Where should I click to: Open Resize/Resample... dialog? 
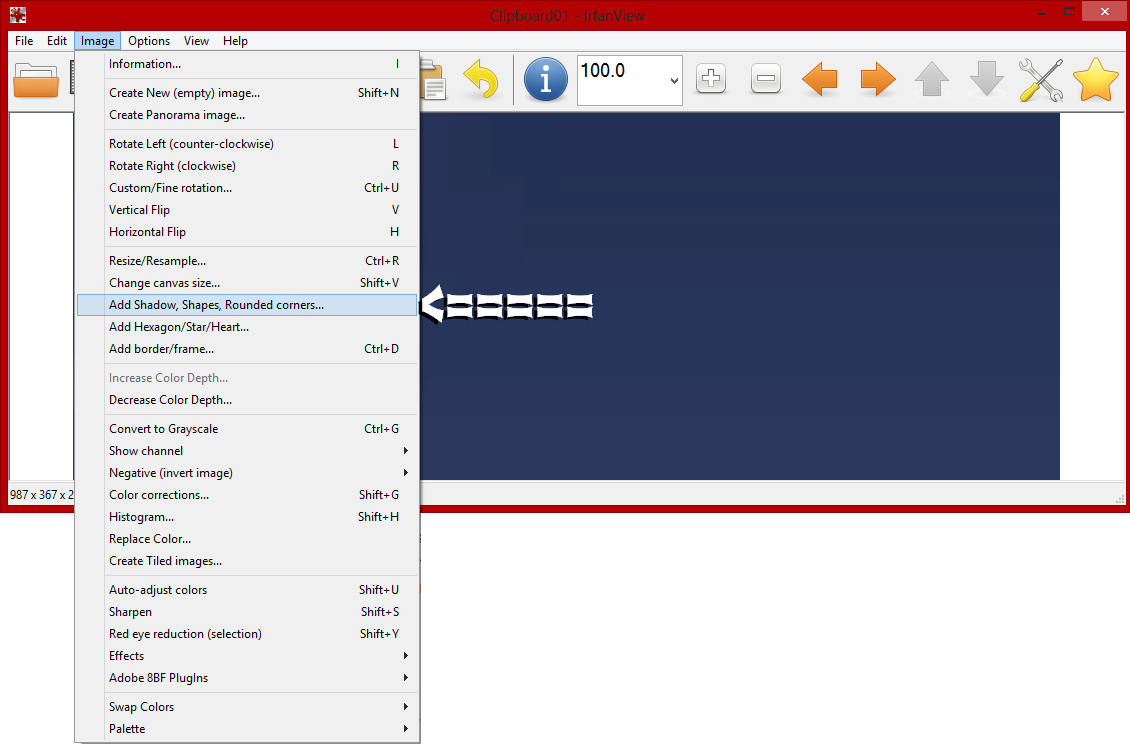click(x=247, y=261)
